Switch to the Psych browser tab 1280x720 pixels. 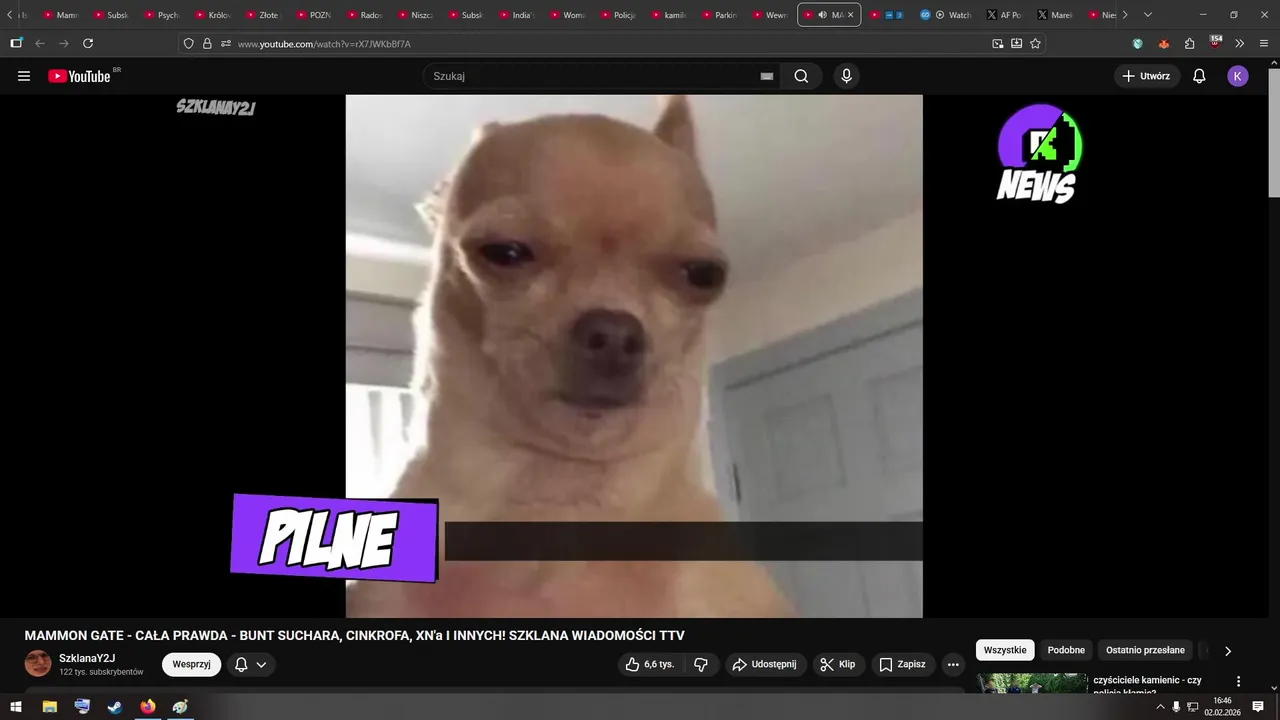pos(162,15)
